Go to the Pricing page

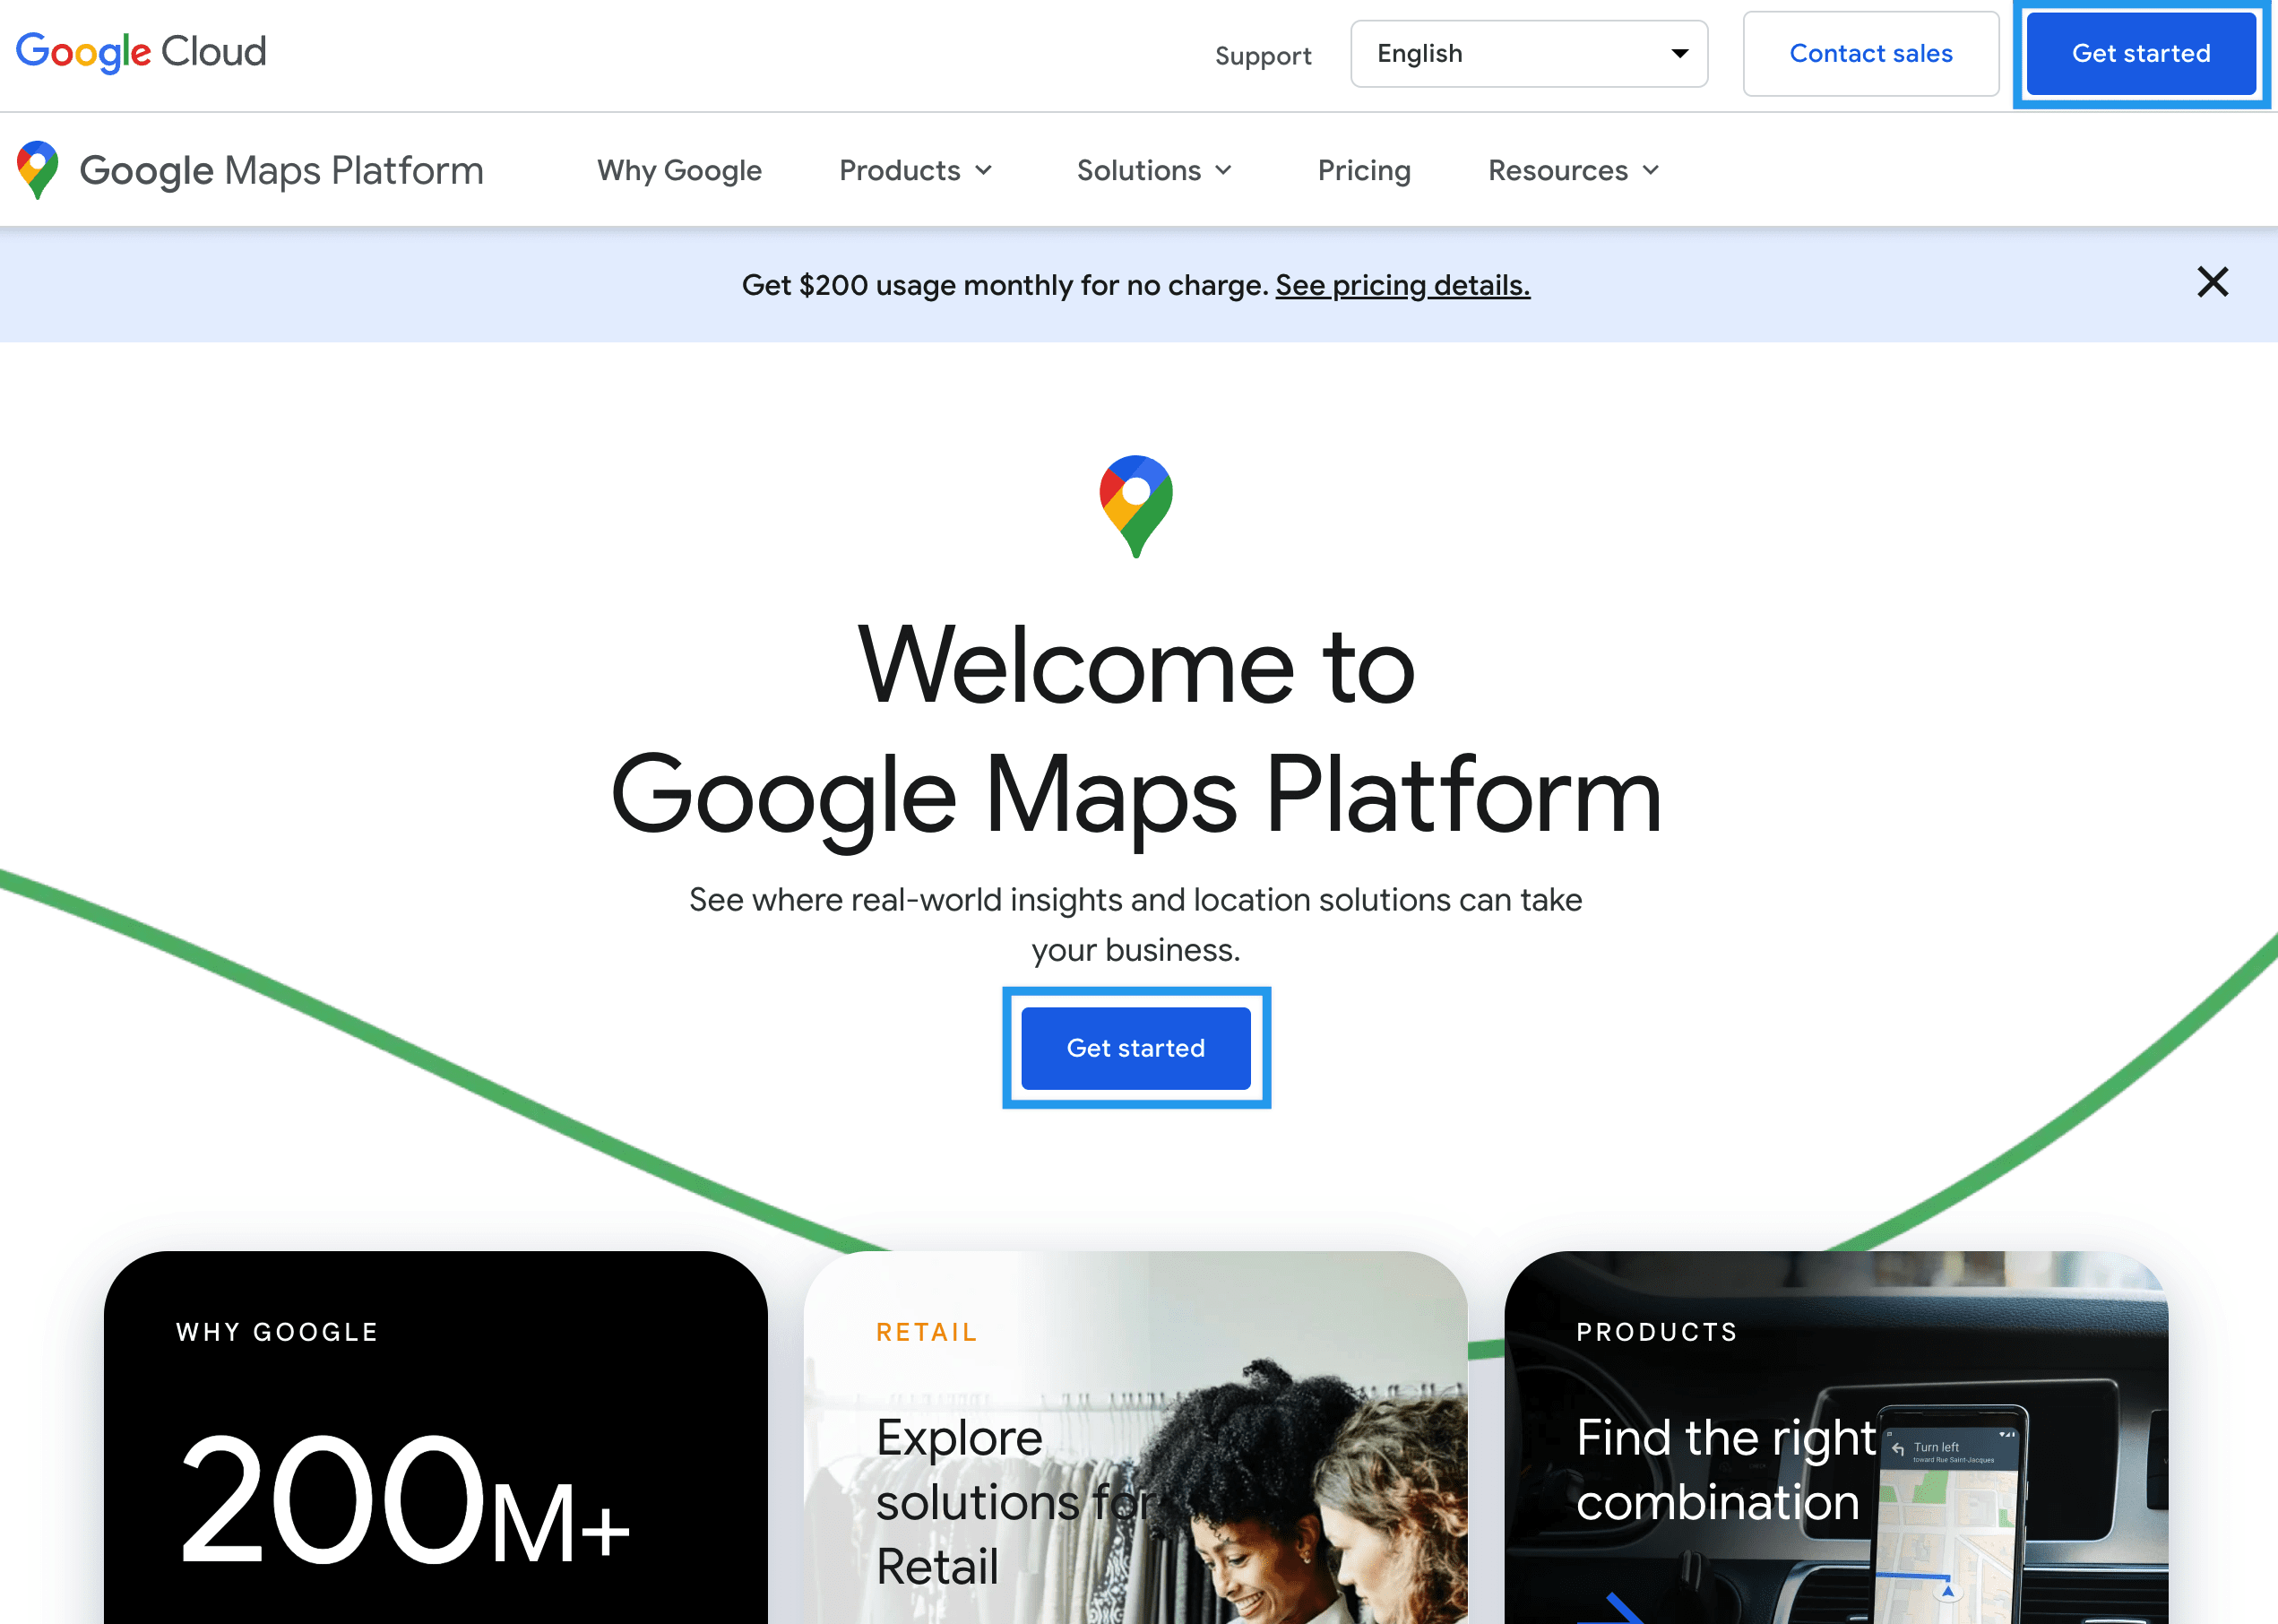coord(1363,171)
